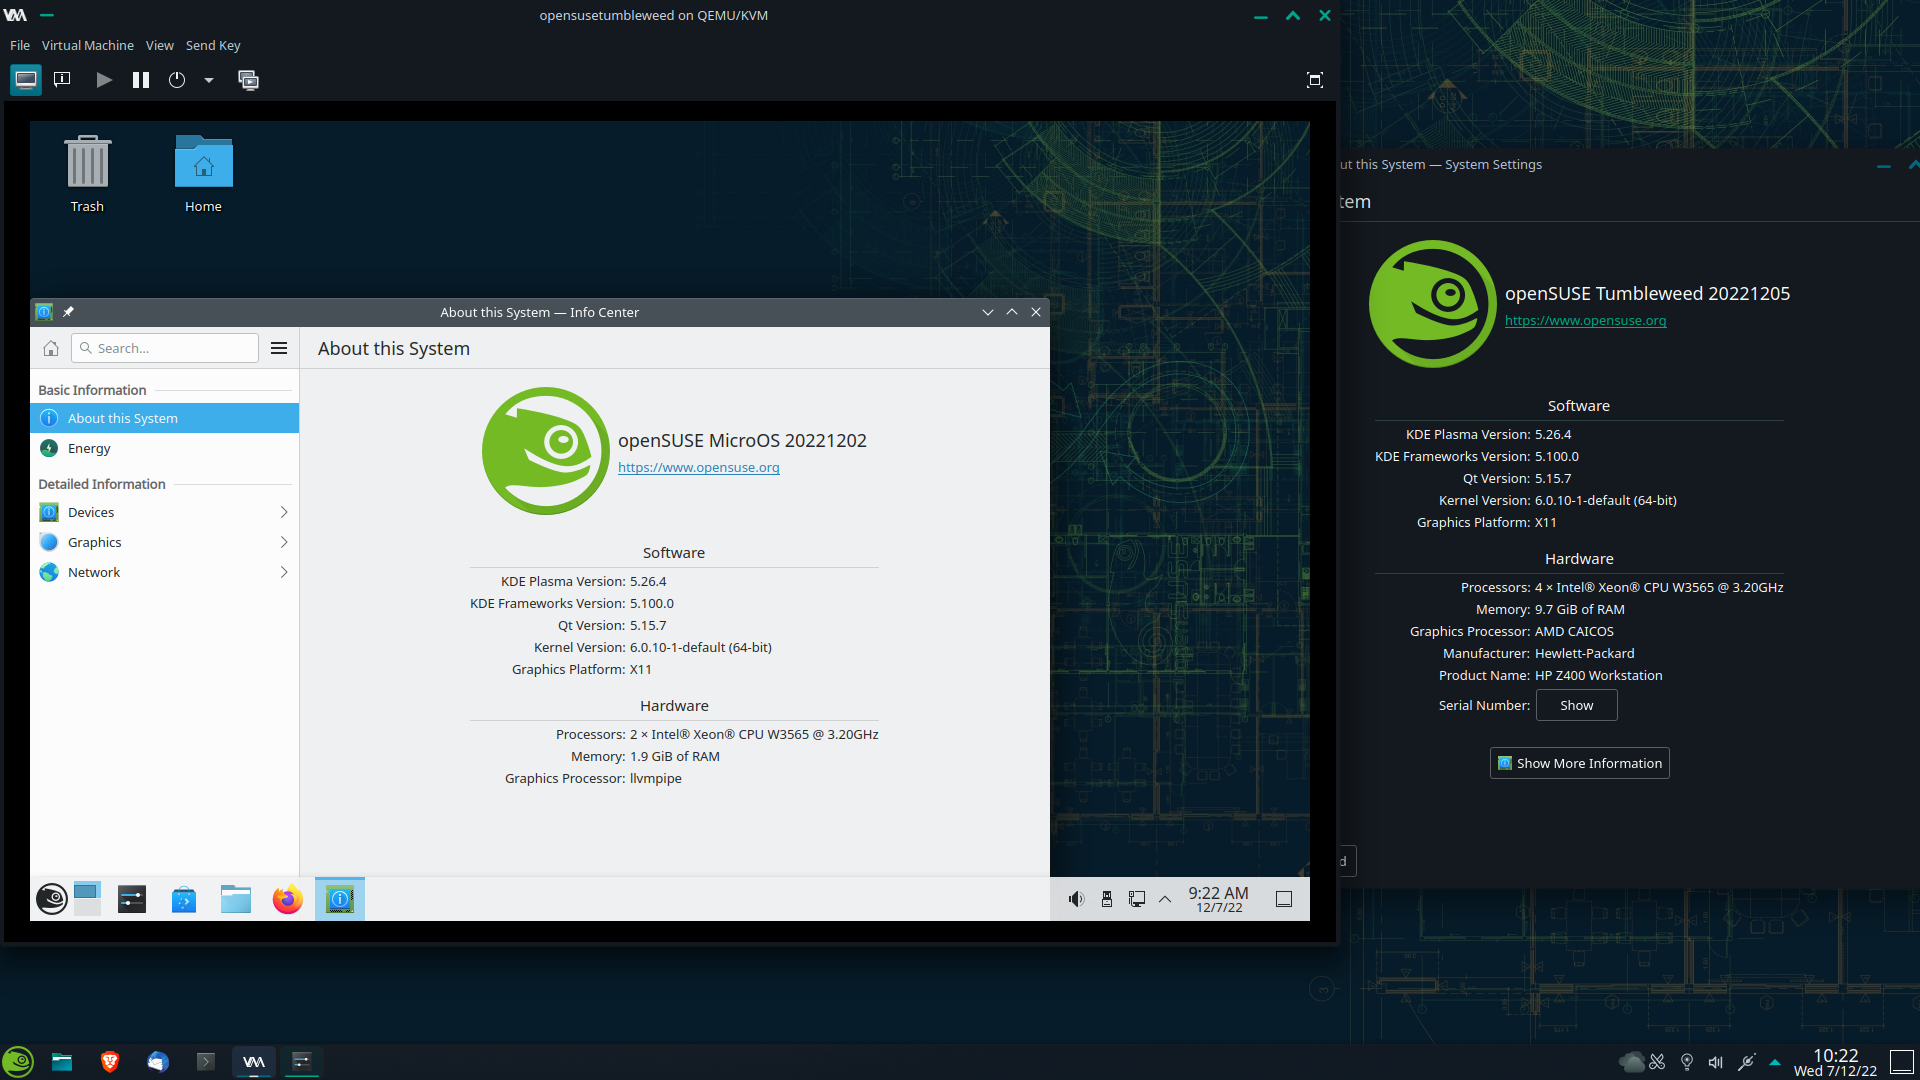Open the Info Center hamburger menu
The height and width of the screenshot is (1080, 1920).
(279, 348)
